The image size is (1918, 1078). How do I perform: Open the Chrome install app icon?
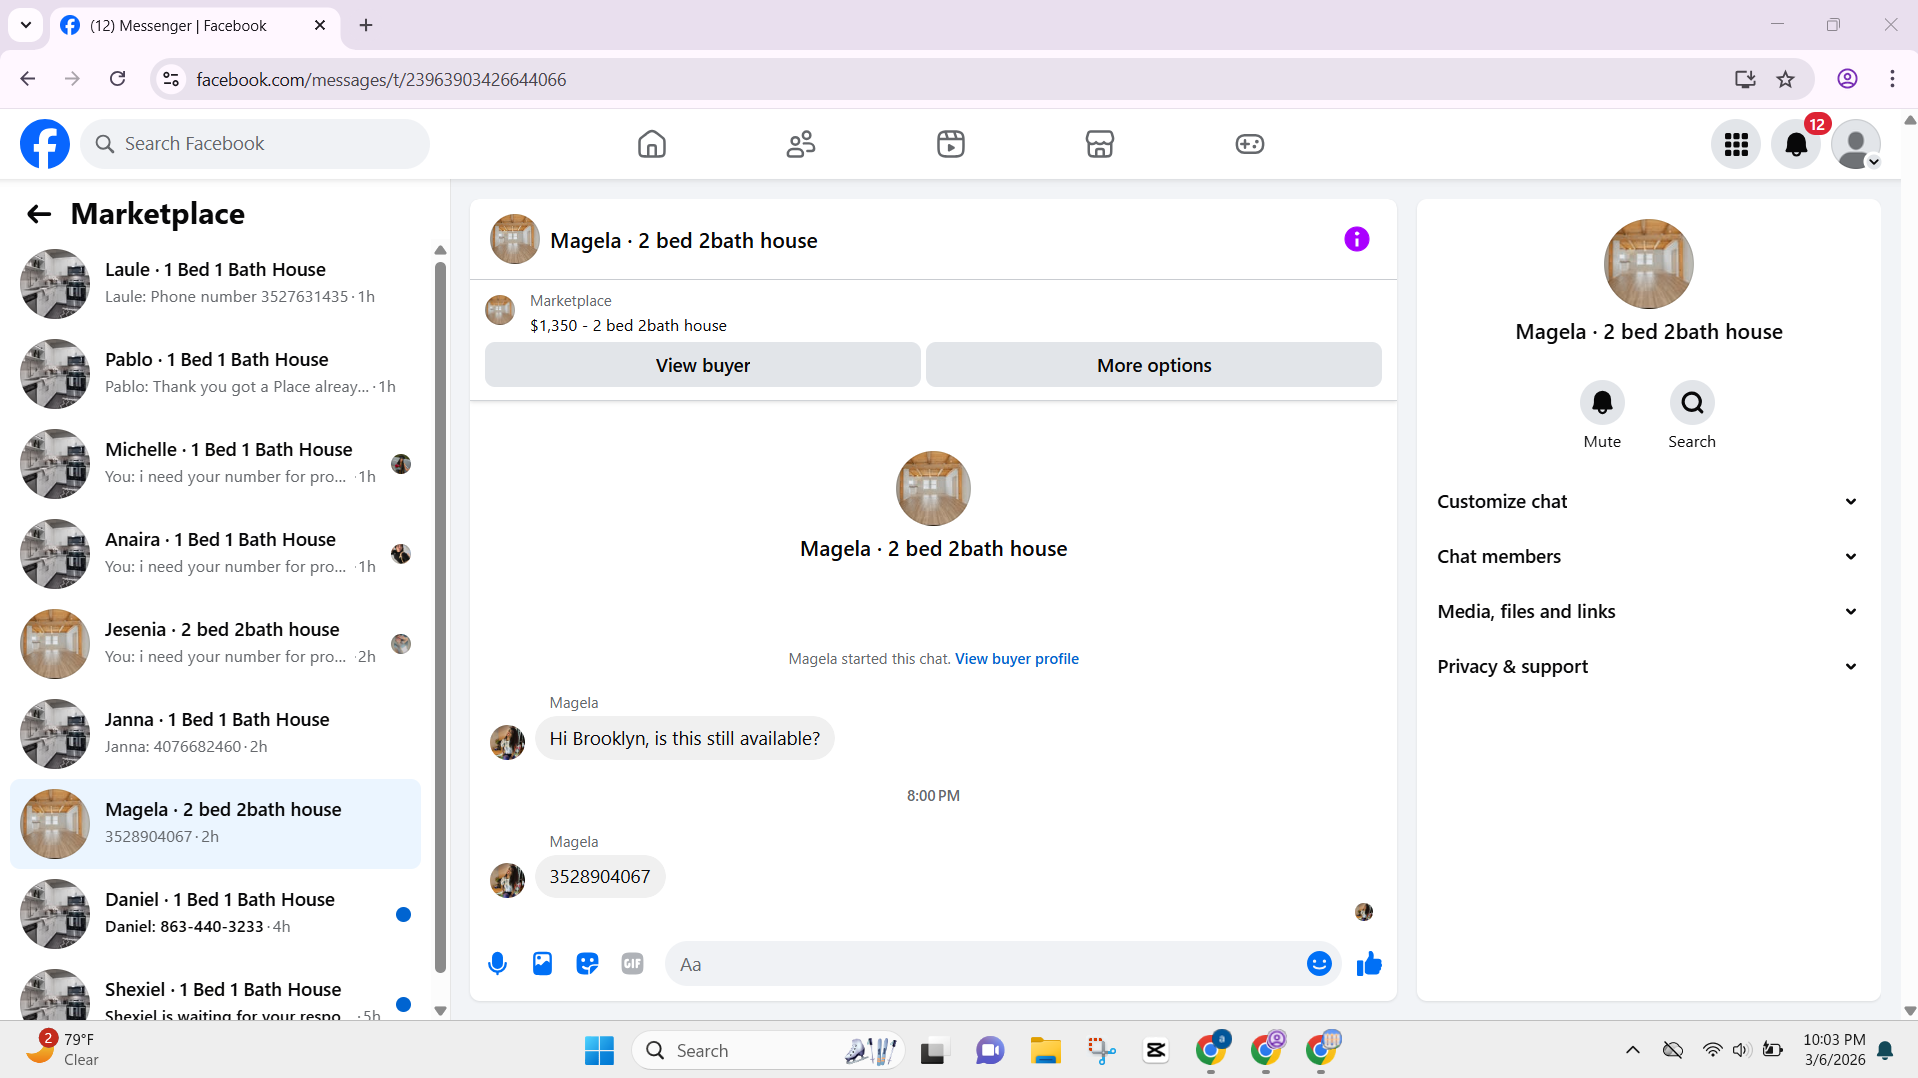tap(1745, 79)
